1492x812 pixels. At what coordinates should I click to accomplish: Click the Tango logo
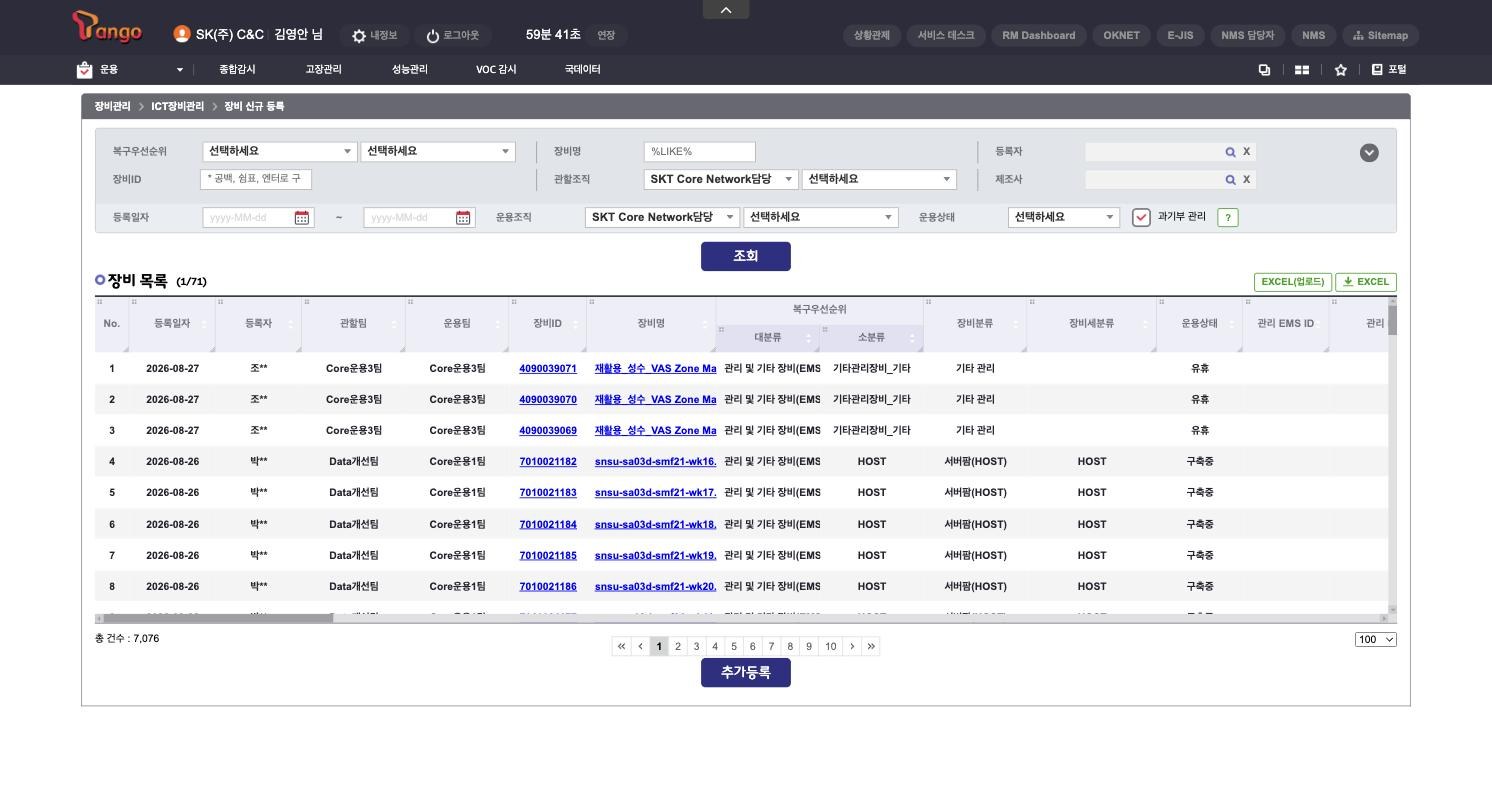coord(107,27)
